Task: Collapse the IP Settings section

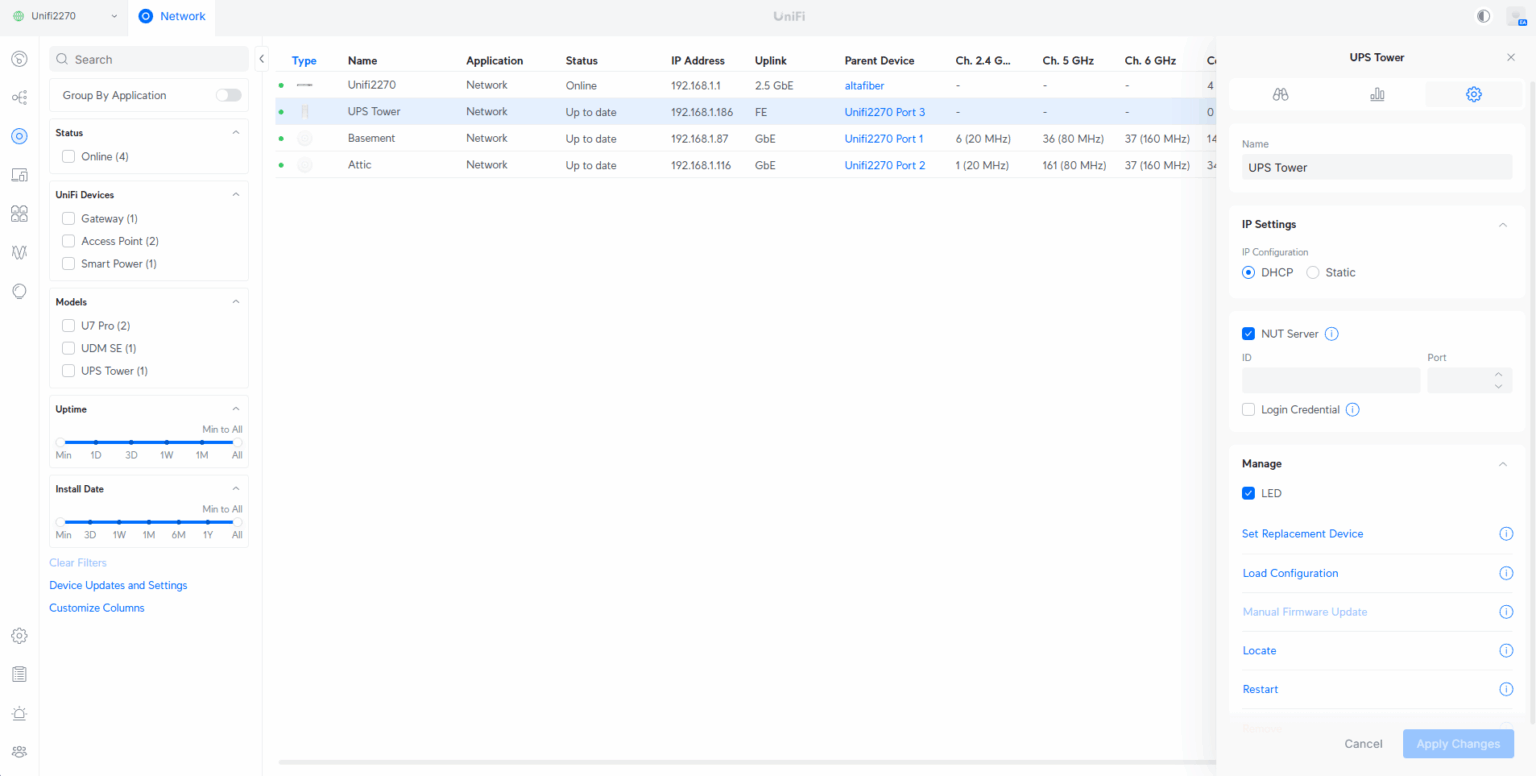Action: tap(1502, 224)
